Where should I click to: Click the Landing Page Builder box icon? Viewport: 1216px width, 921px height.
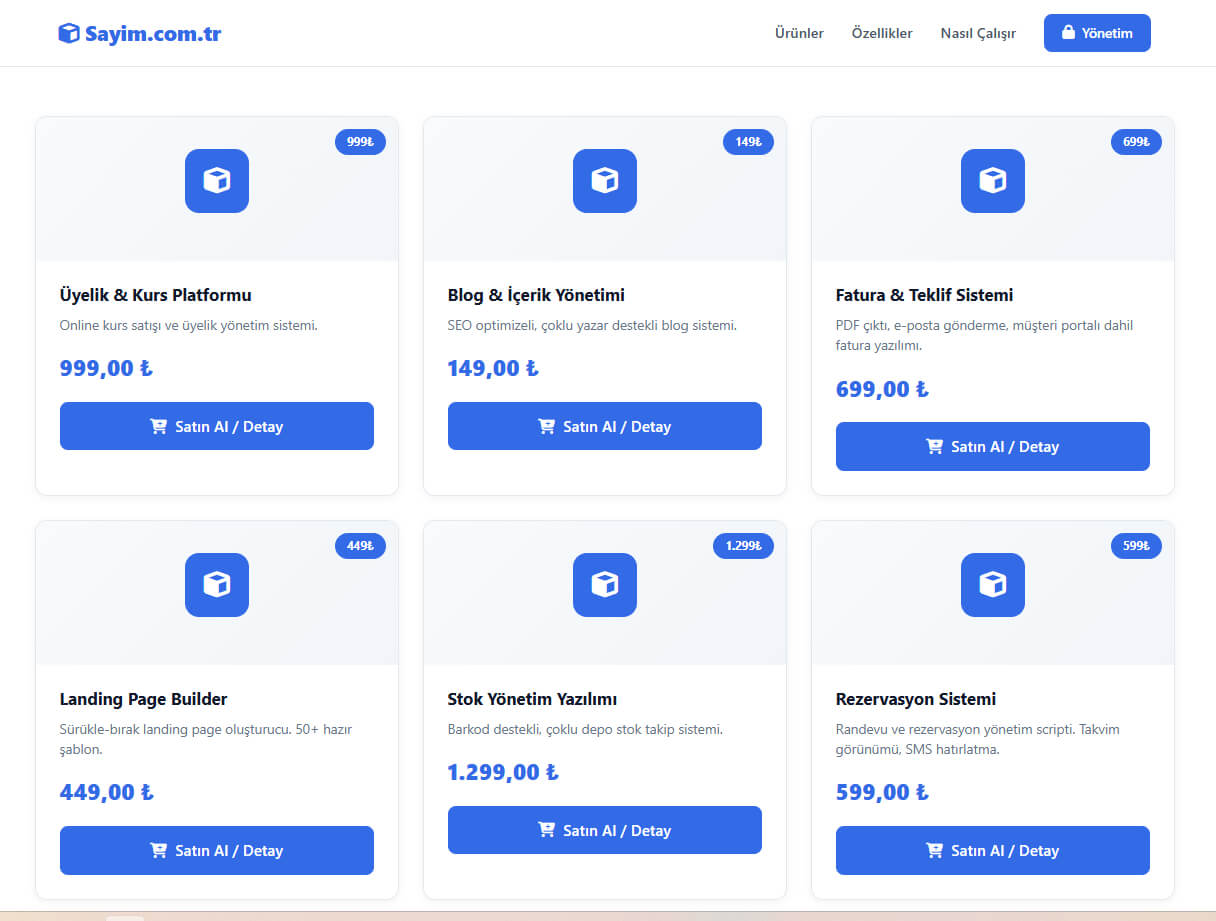coord(217,585)
